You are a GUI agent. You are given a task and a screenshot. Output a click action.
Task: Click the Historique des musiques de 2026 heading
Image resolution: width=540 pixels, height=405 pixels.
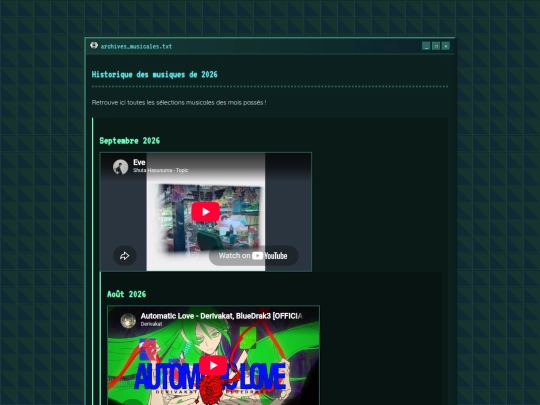(155, 74)
